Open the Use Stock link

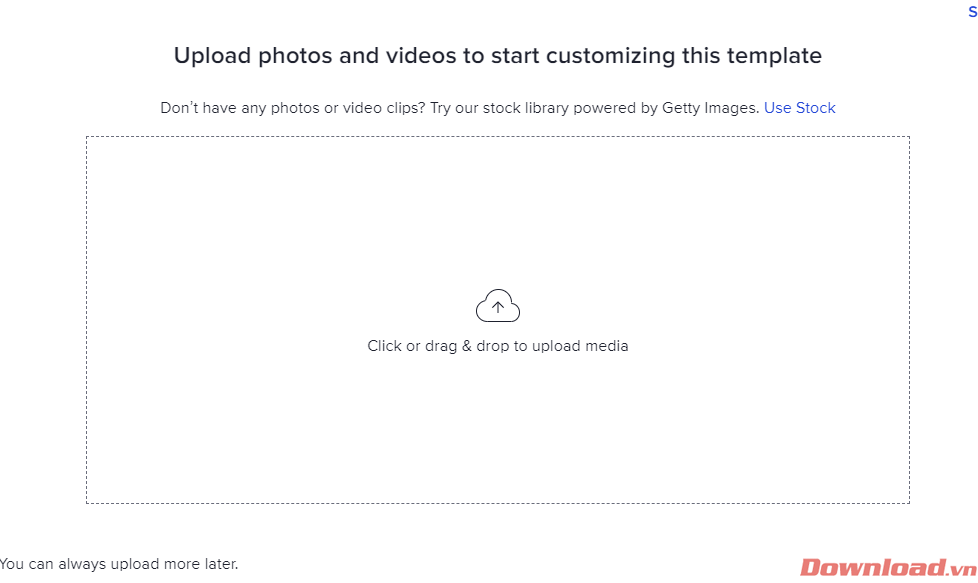tap(799, 108)
